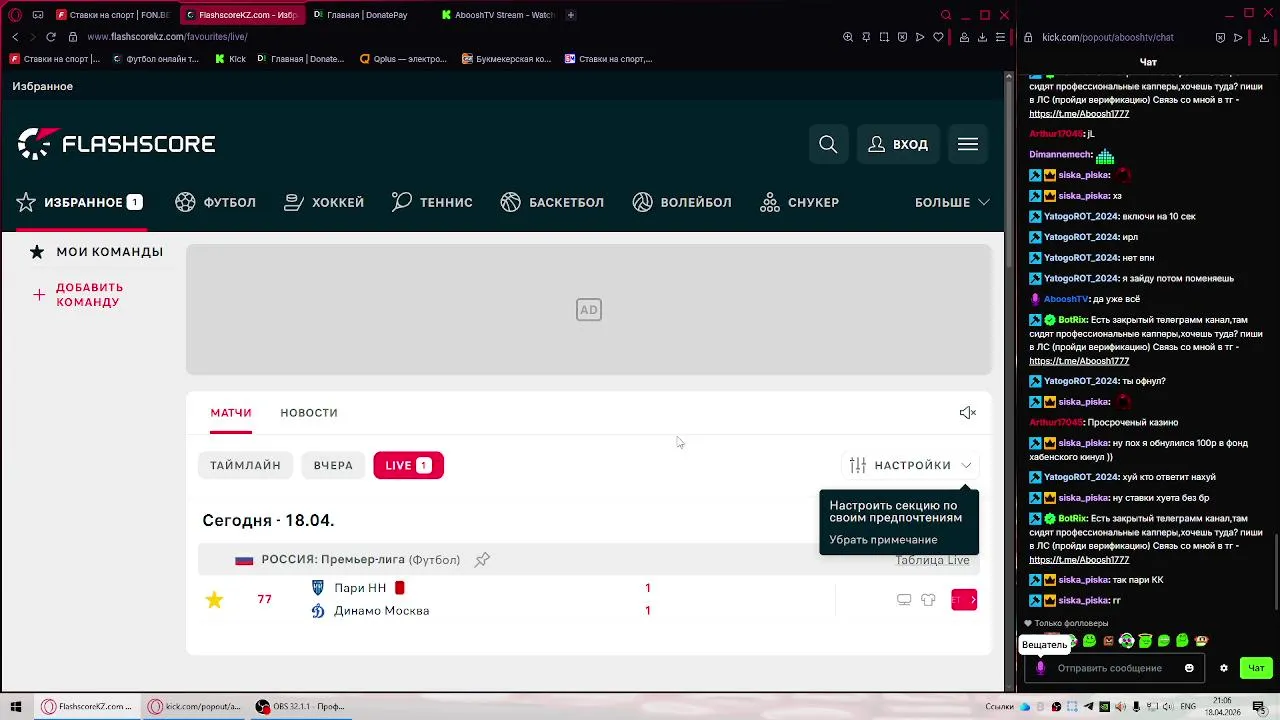Image resolution: width=1280 pixels, height=720 pixels.
Task: Open the t.me/Aboosh1777 link in latest BotRix message
Action: 1079,559
